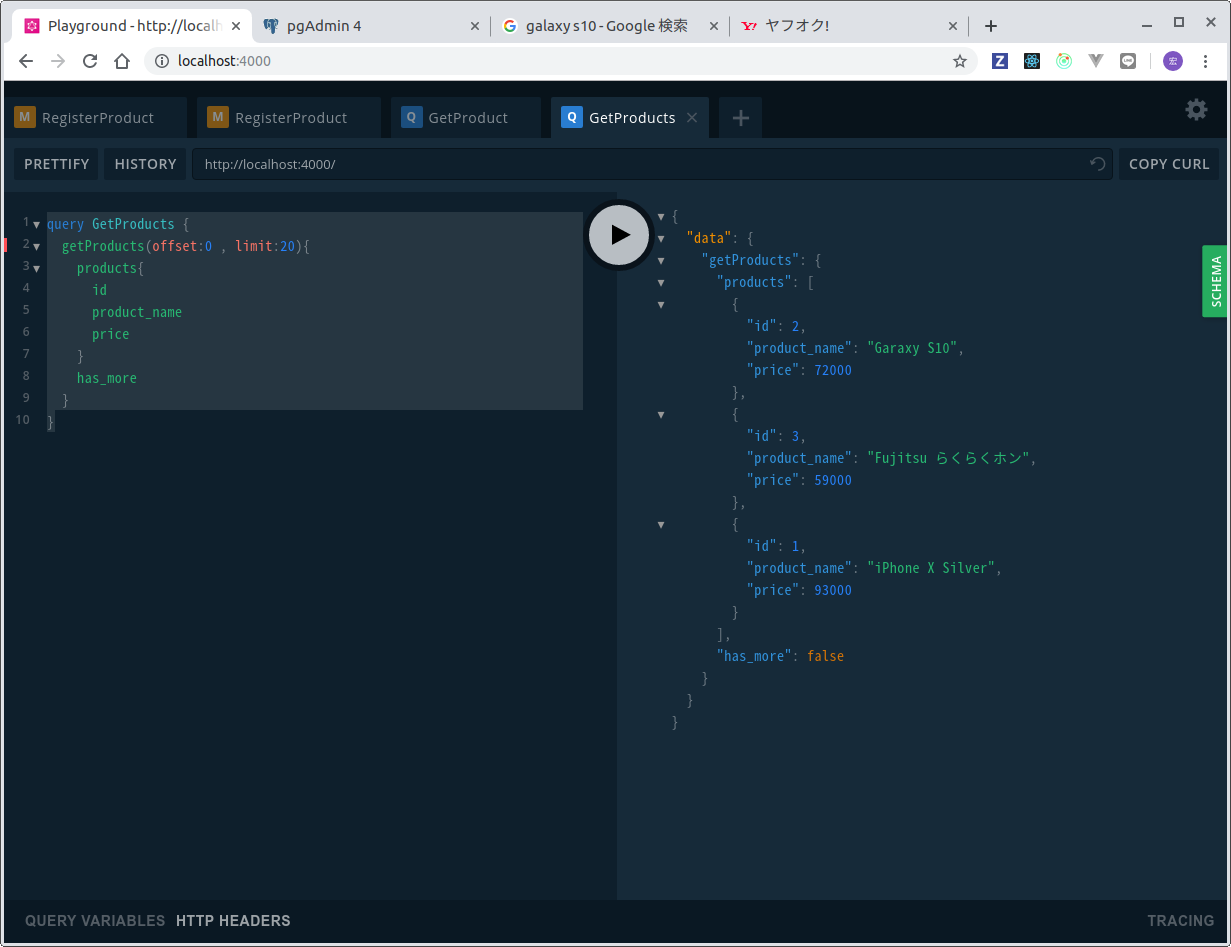This screenshot has width=1231, height=947.
Task: Switch to the GetProduct query tab
Action: coord(466,118)
